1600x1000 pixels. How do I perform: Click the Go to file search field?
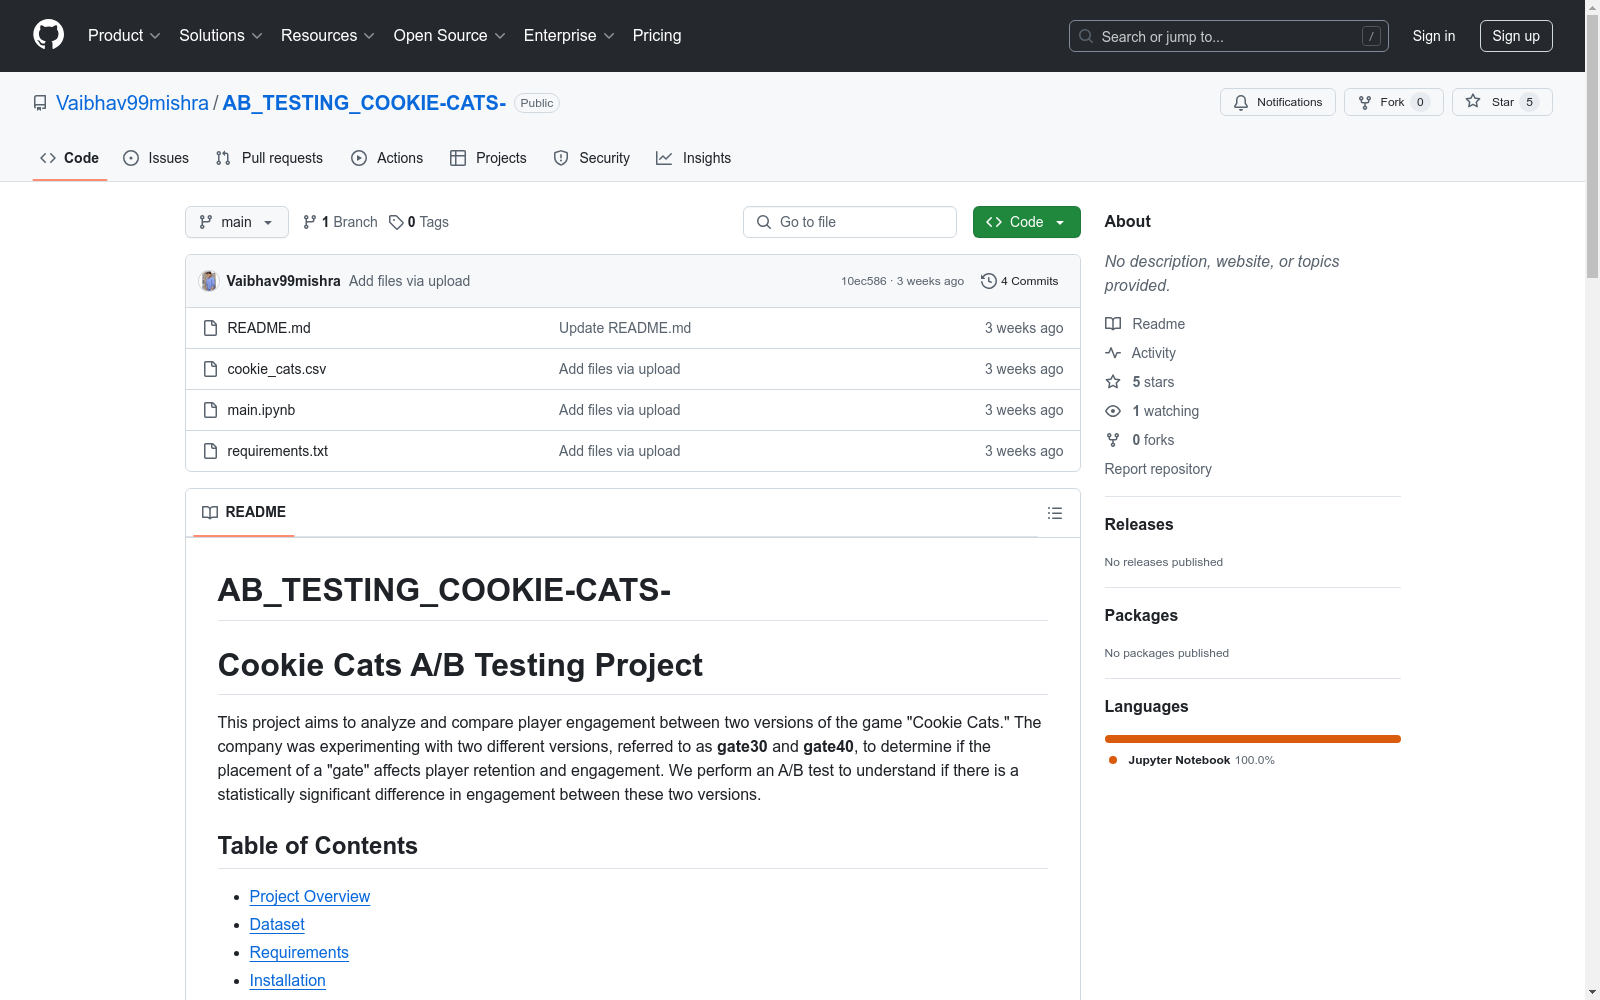[x=850, y=222]
